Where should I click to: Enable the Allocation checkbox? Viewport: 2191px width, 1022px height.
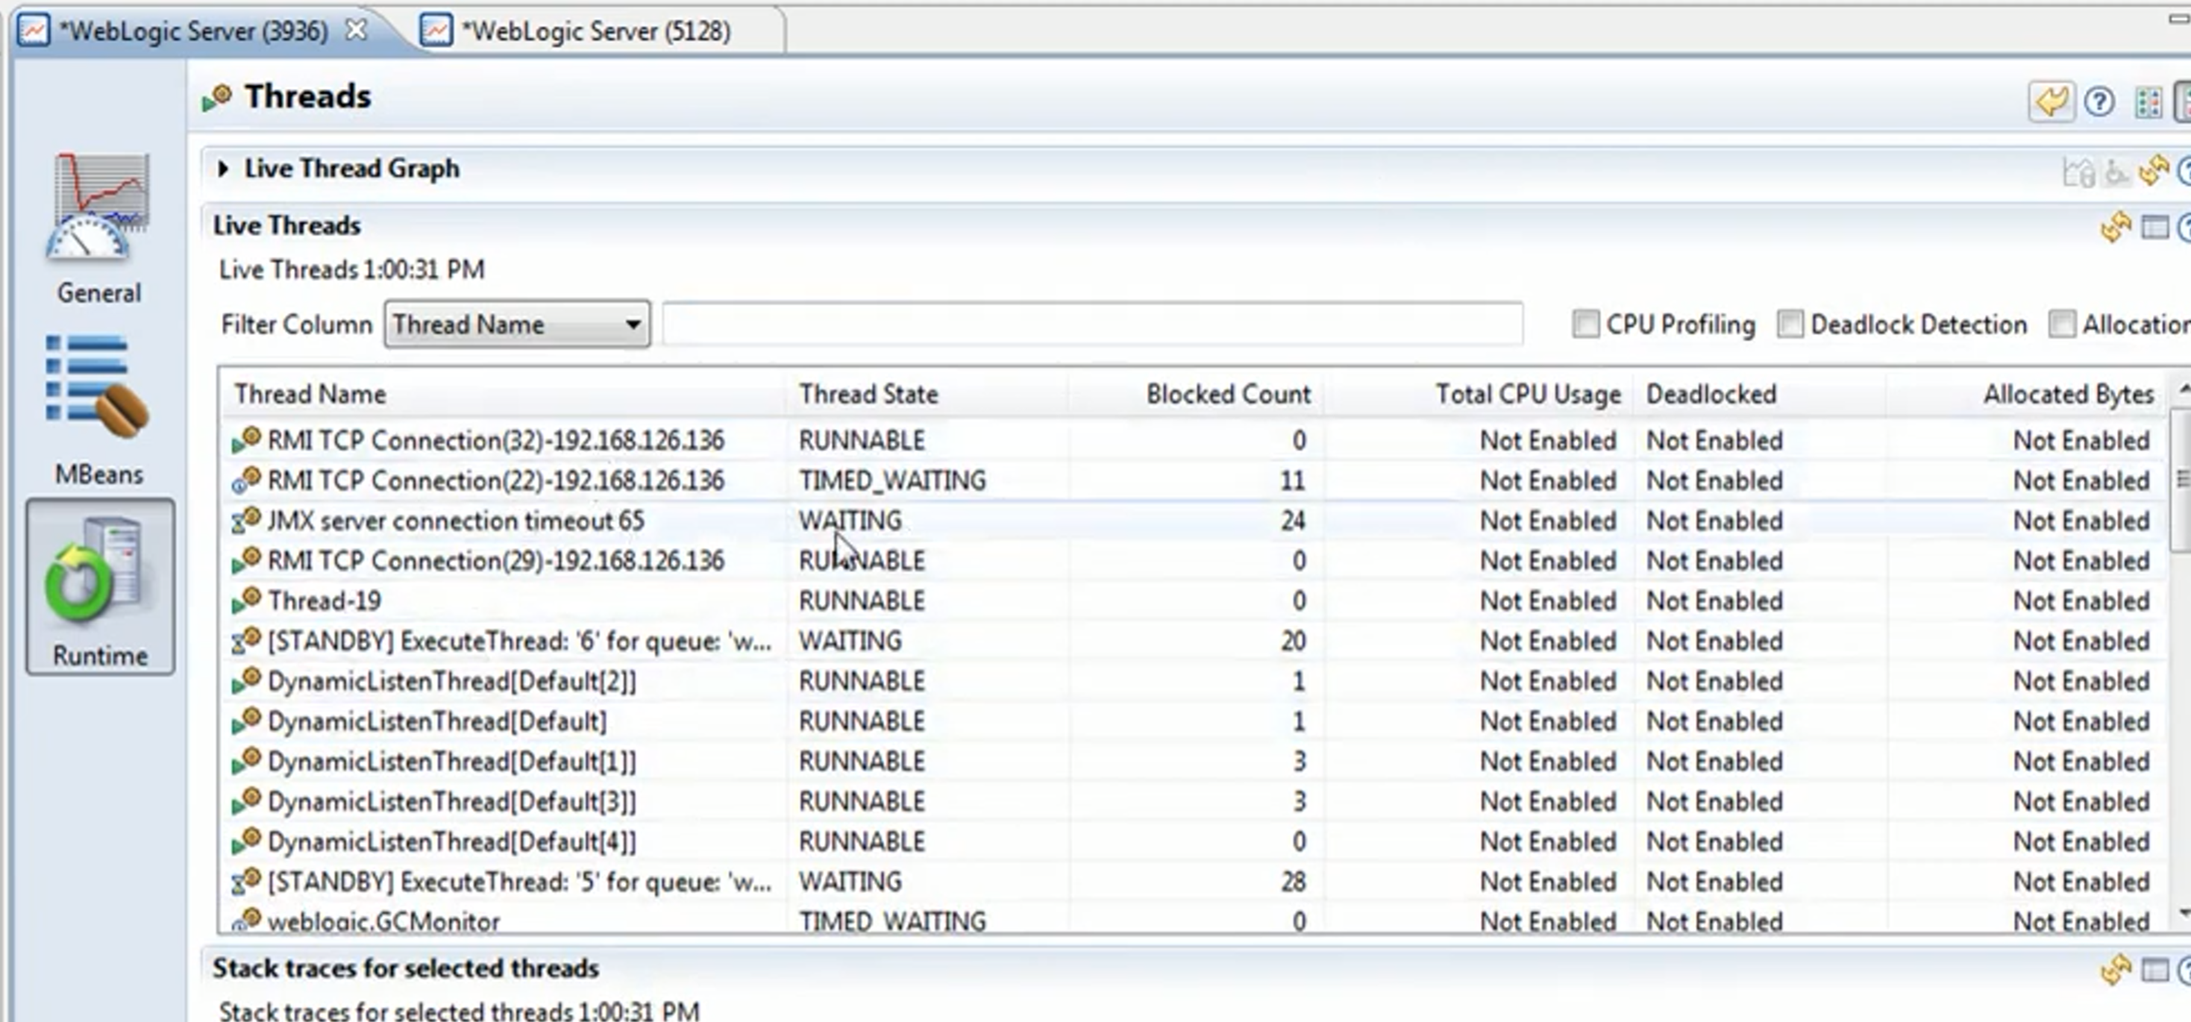tap(2061, 324)
